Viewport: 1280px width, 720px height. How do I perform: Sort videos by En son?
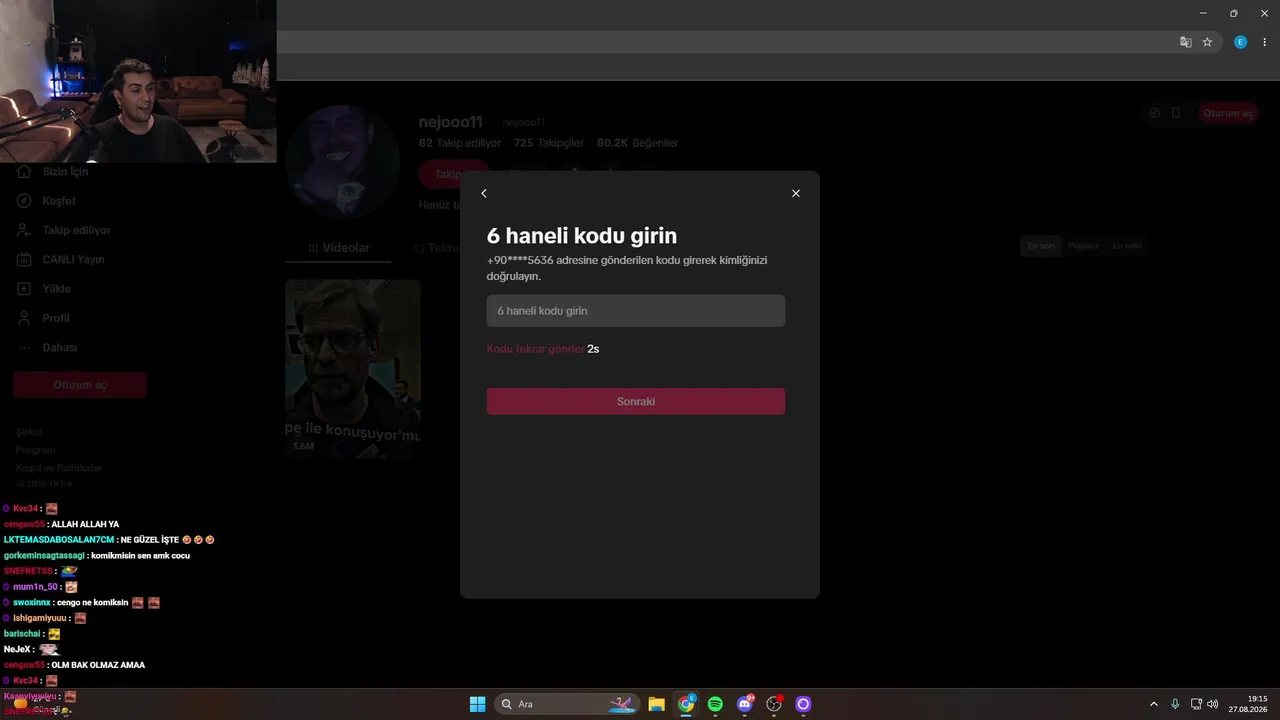(1041, 246)
